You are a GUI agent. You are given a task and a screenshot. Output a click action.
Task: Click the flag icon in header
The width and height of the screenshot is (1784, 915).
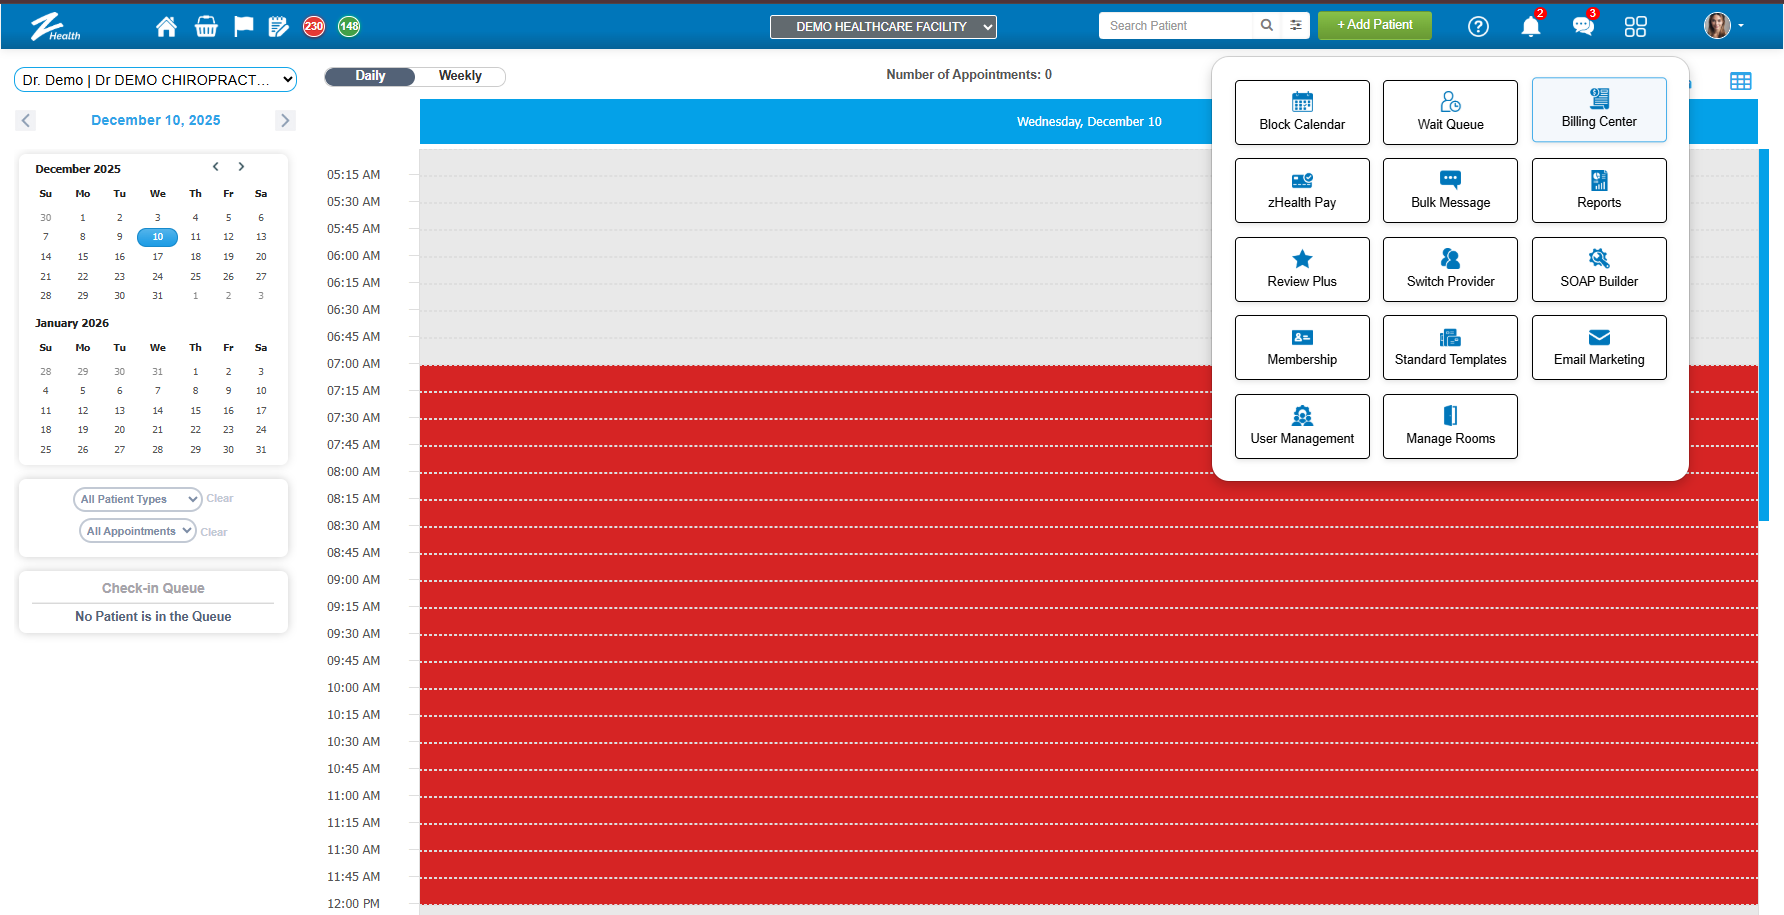[x=243, y=27]
